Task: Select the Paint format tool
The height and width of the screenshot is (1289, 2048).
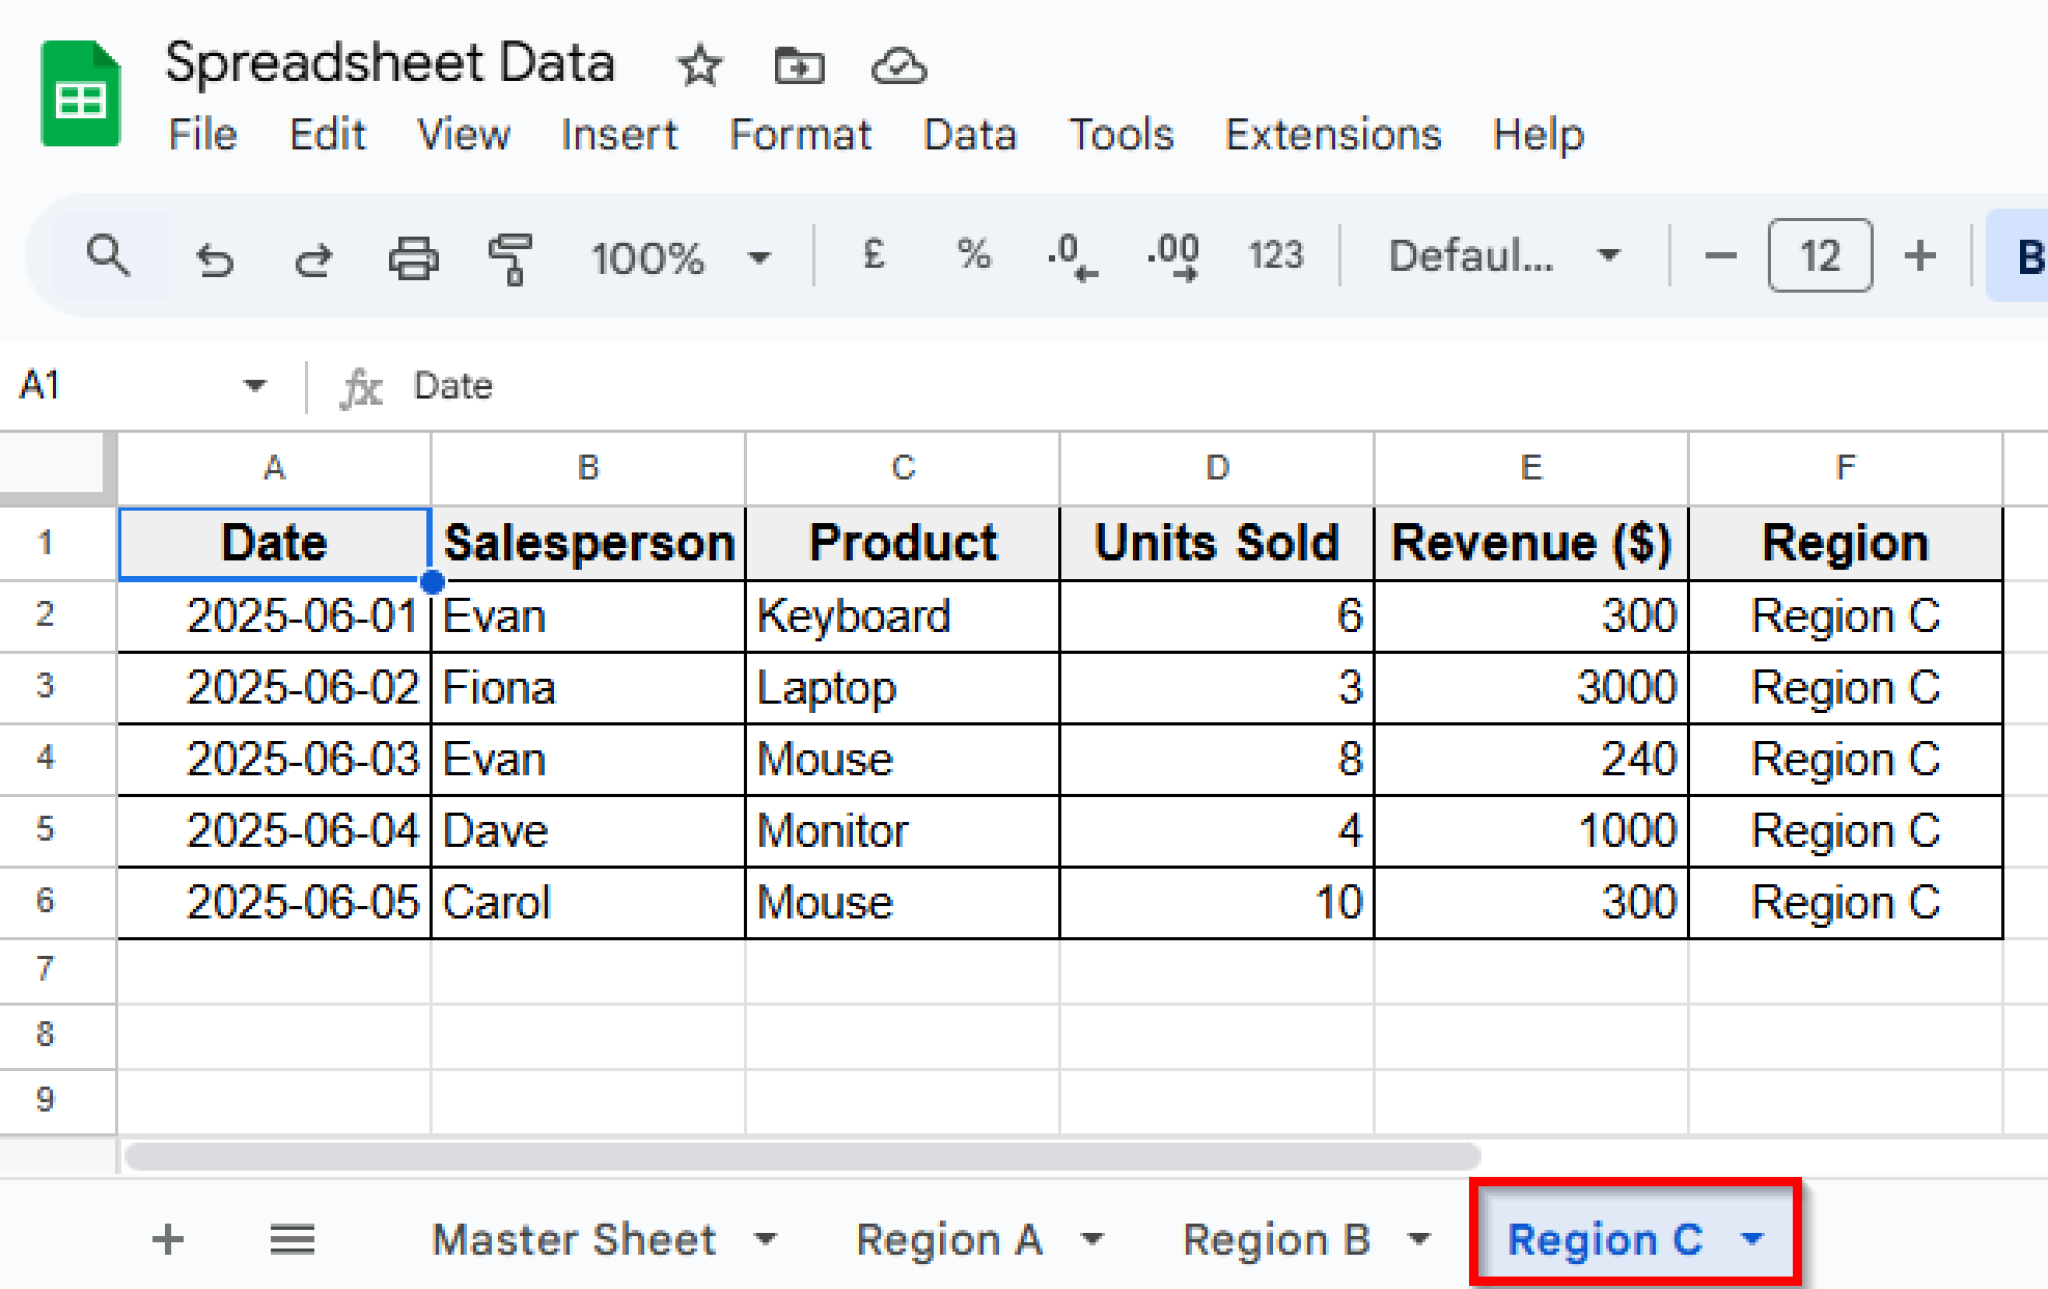Action: (x=512, y=257)
